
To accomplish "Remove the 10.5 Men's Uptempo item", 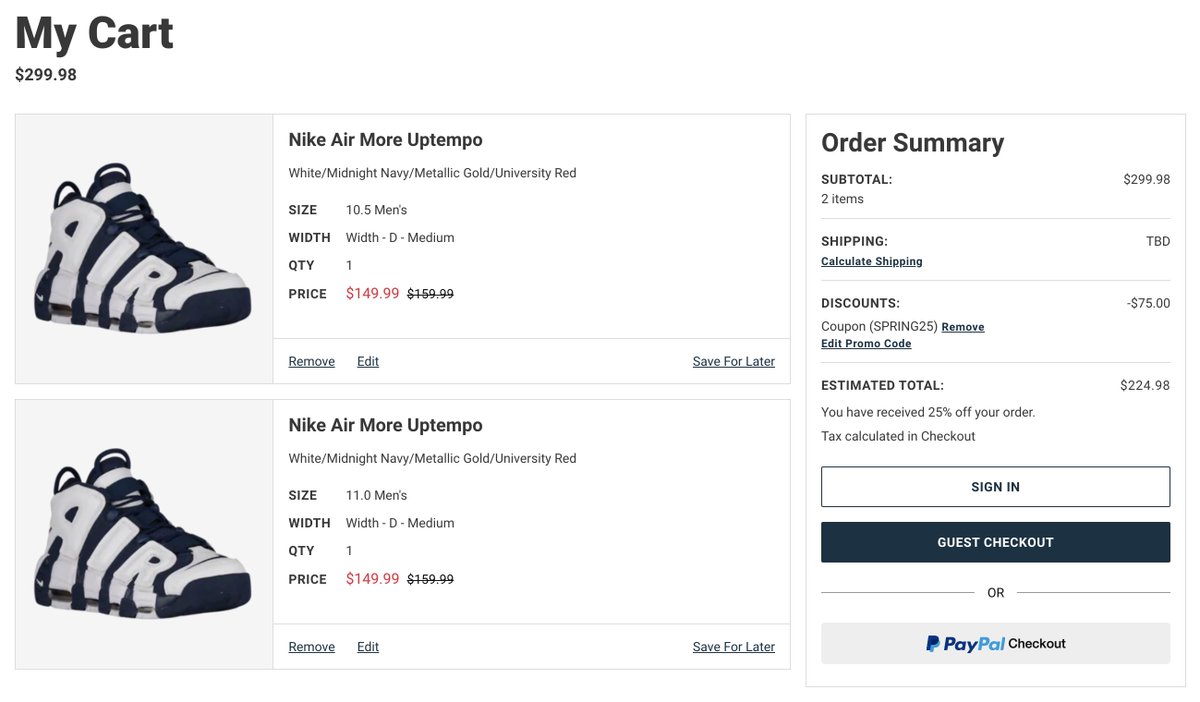I will pyautogui.click(x=311, y=361).
